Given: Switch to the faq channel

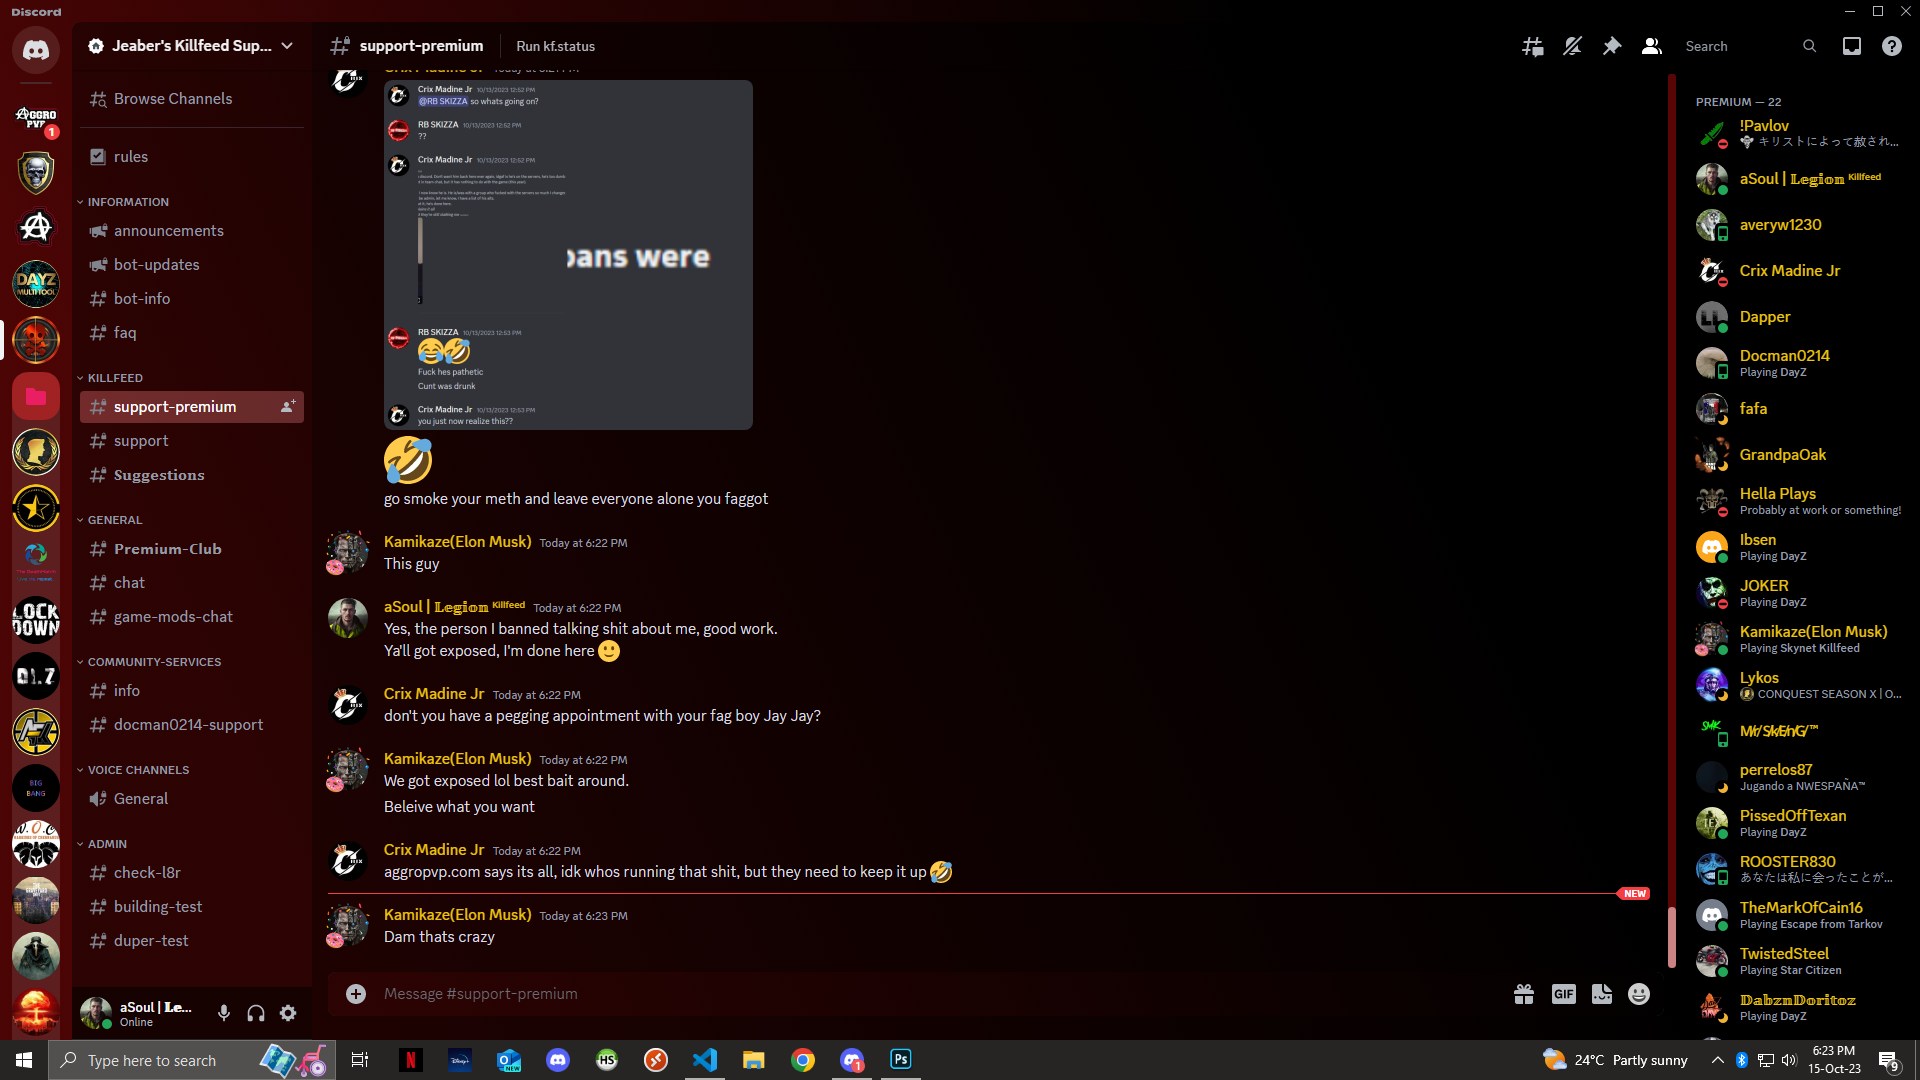Looking at the screenshot, I should click(x=192, y=333).
